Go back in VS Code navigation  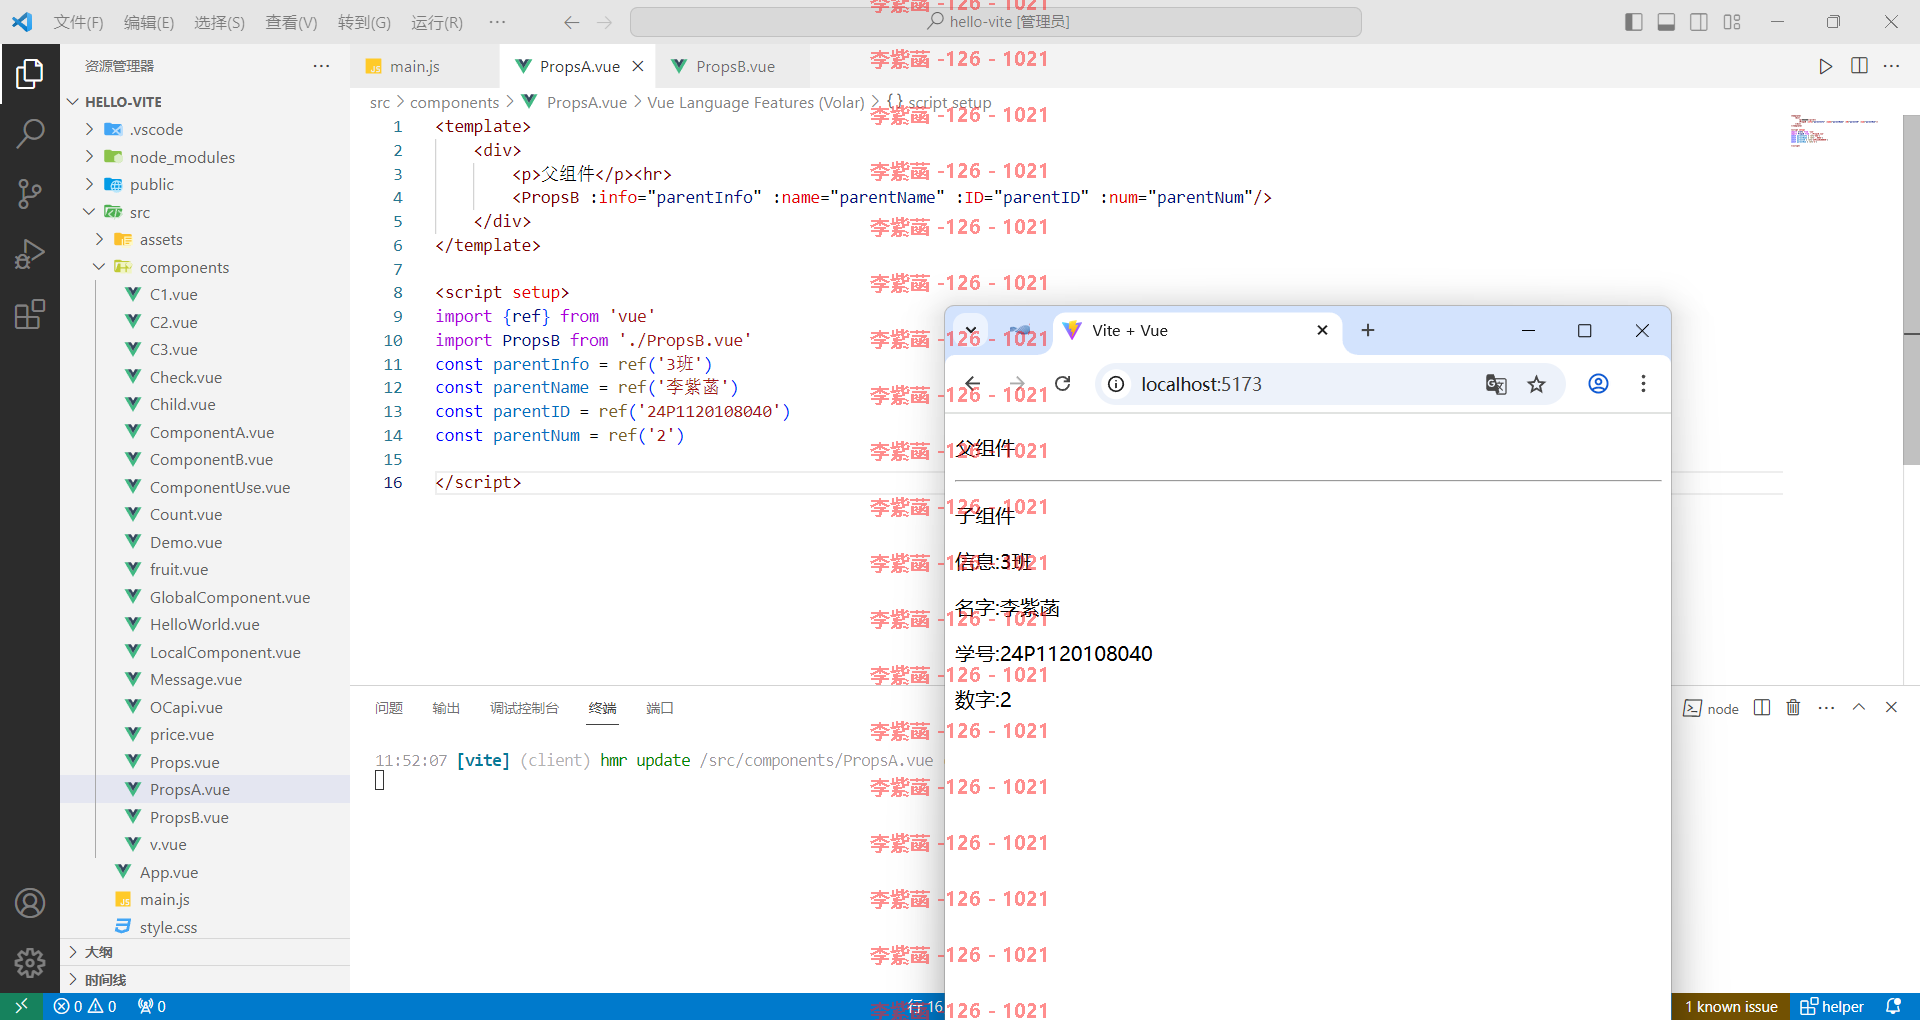[x=571, y=22]
